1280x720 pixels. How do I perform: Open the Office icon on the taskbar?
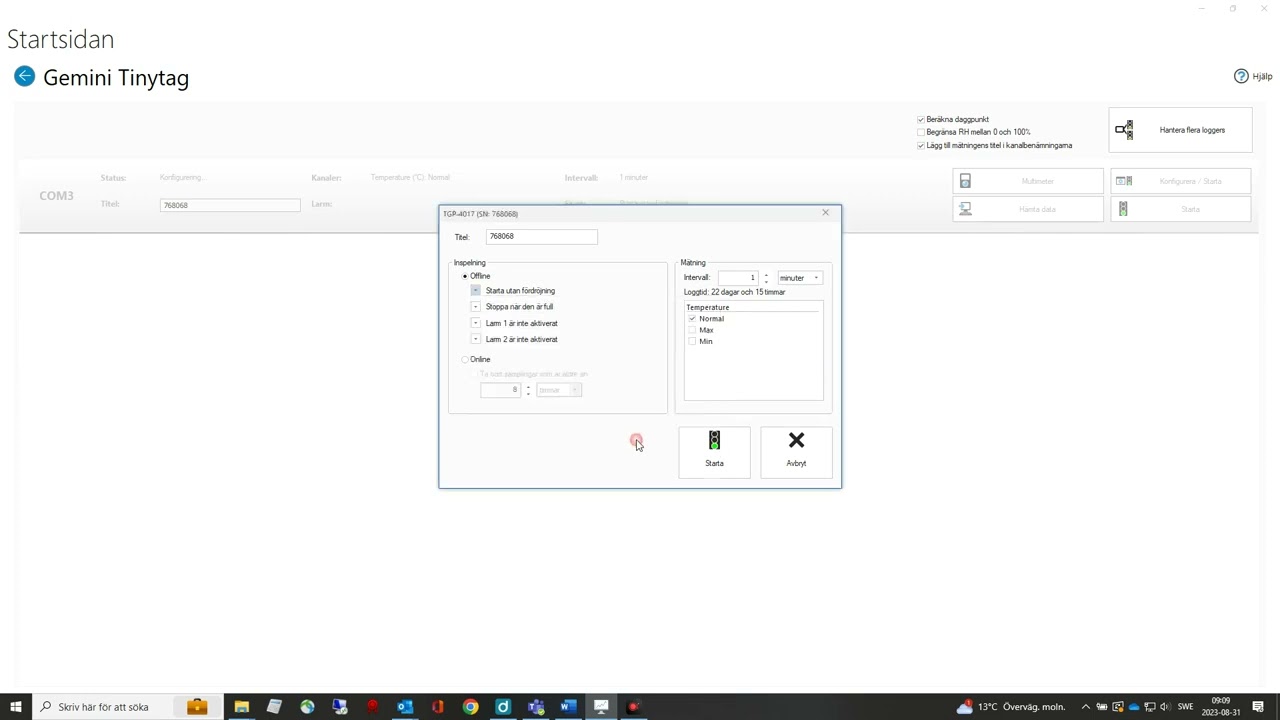click(x=438, y=707)
